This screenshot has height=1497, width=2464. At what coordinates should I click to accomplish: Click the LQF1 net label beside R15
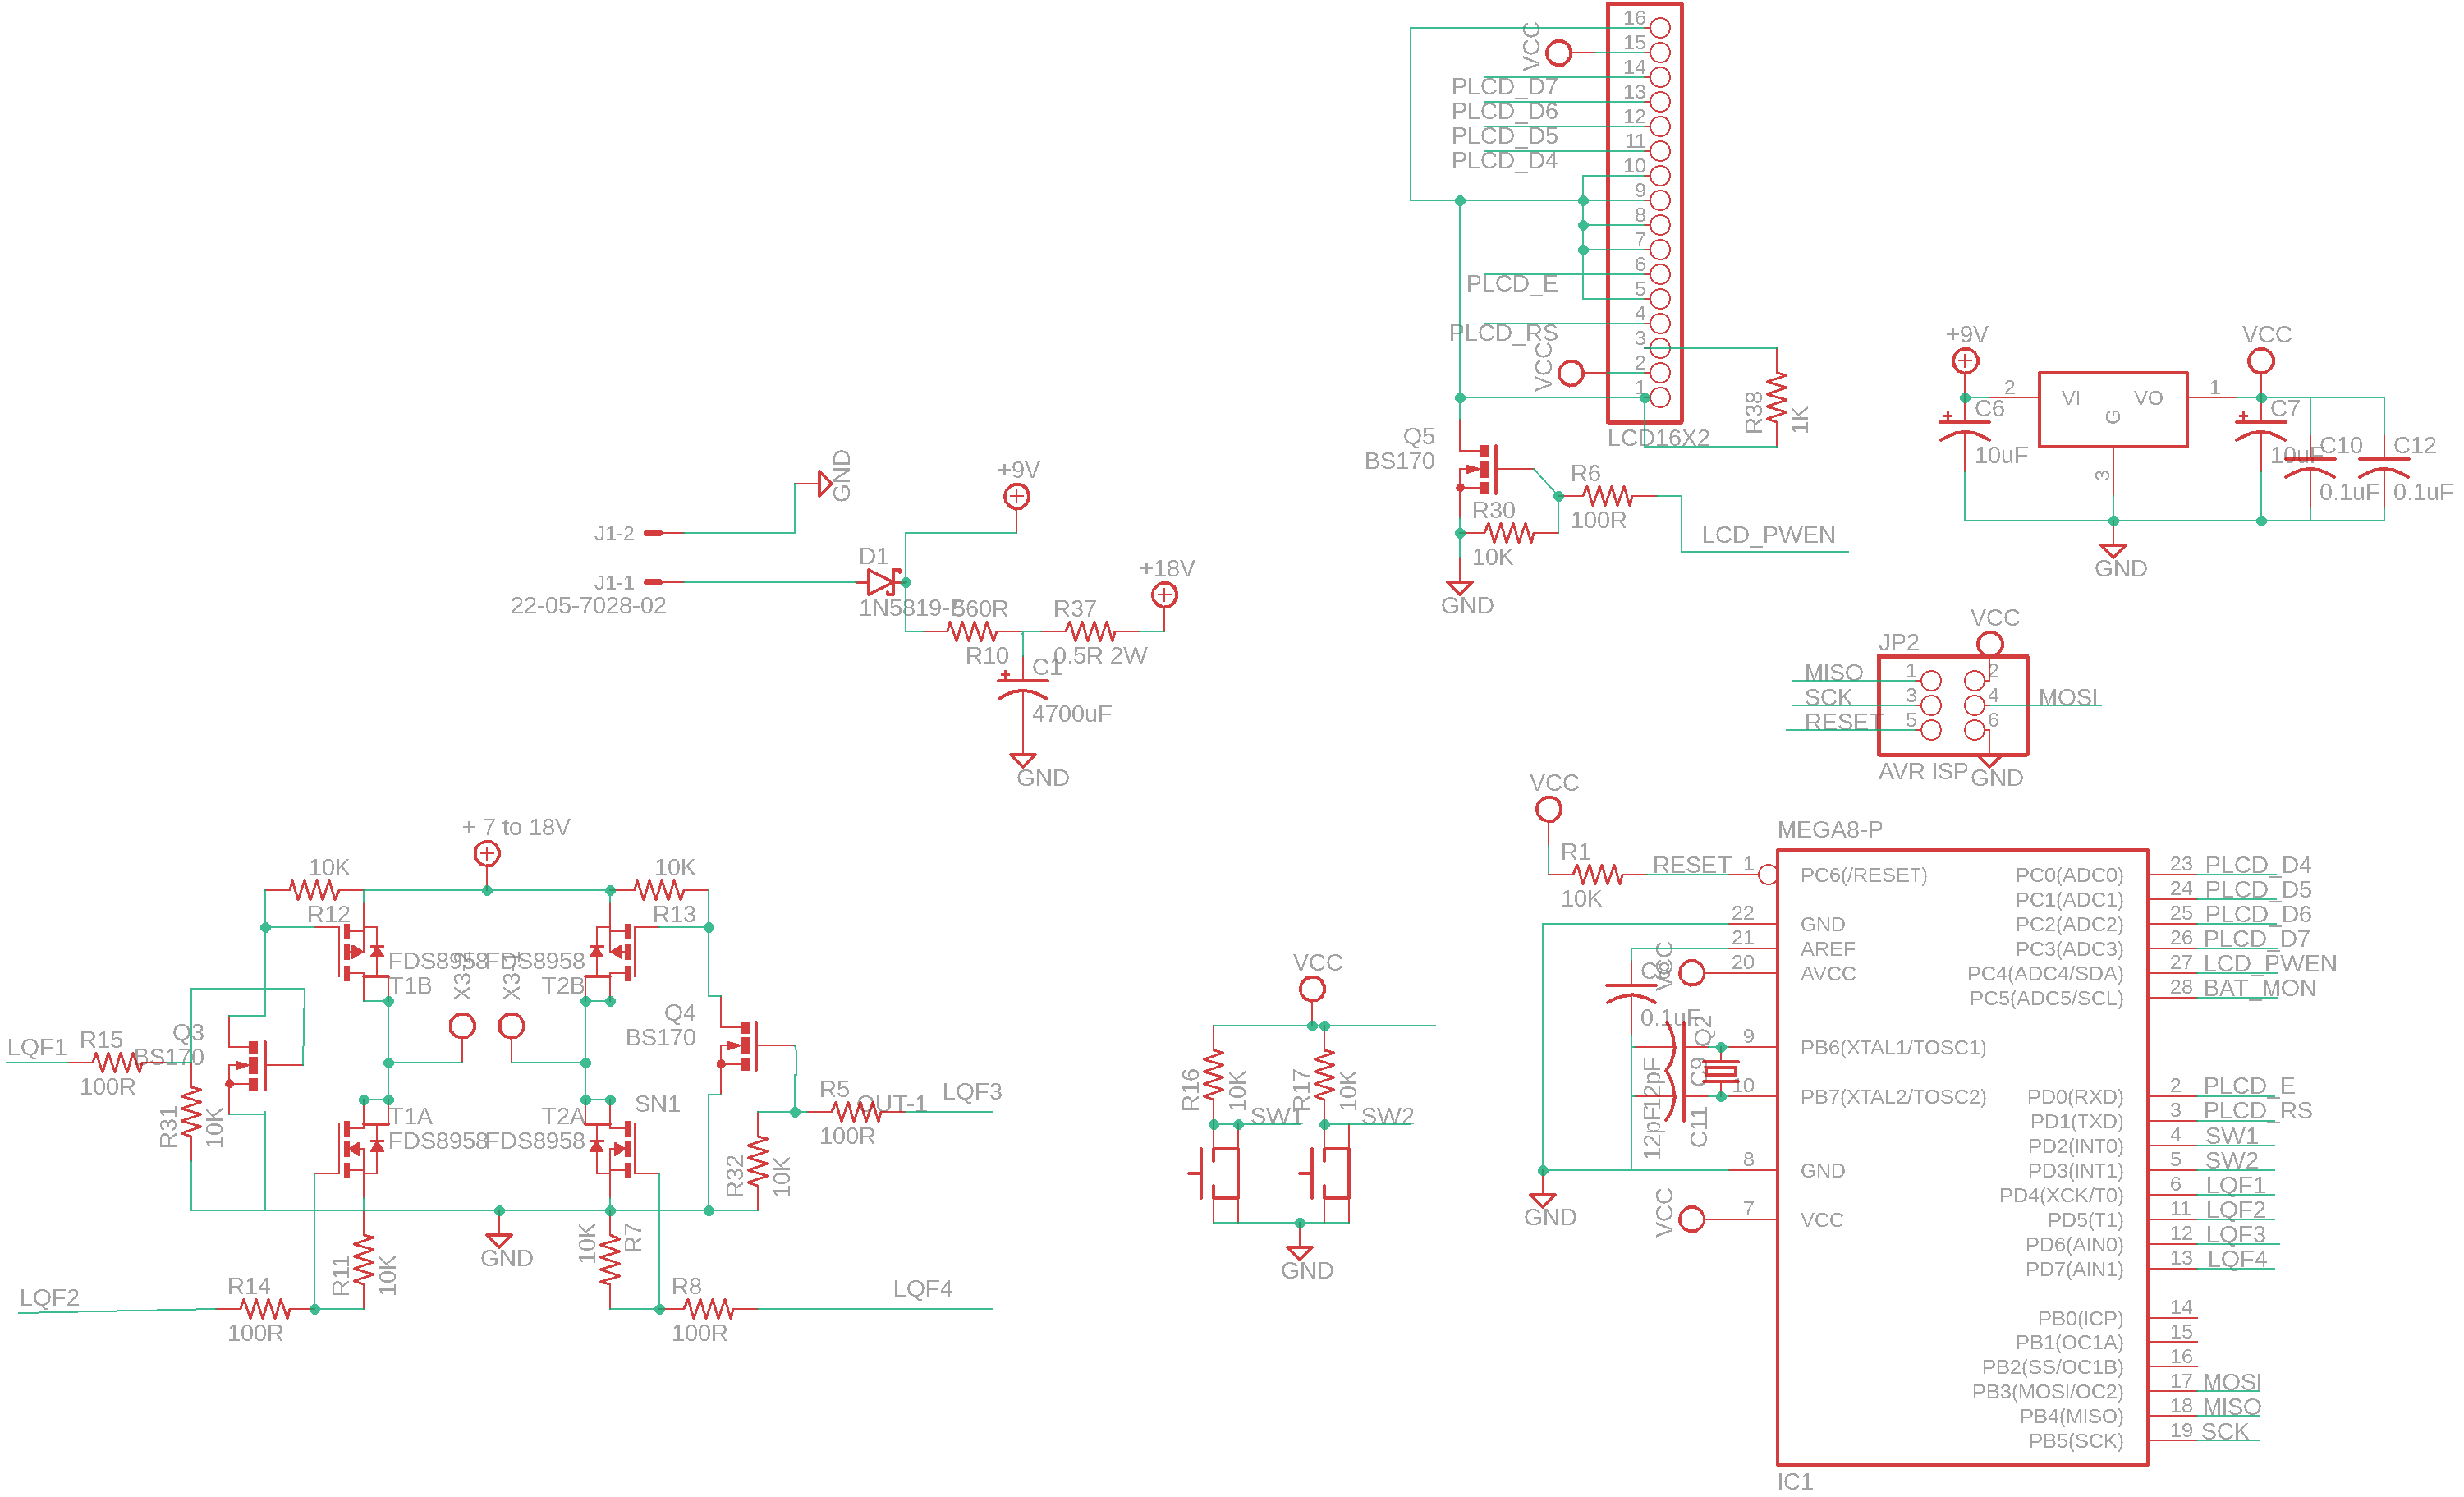click(x=37, y=1047)
